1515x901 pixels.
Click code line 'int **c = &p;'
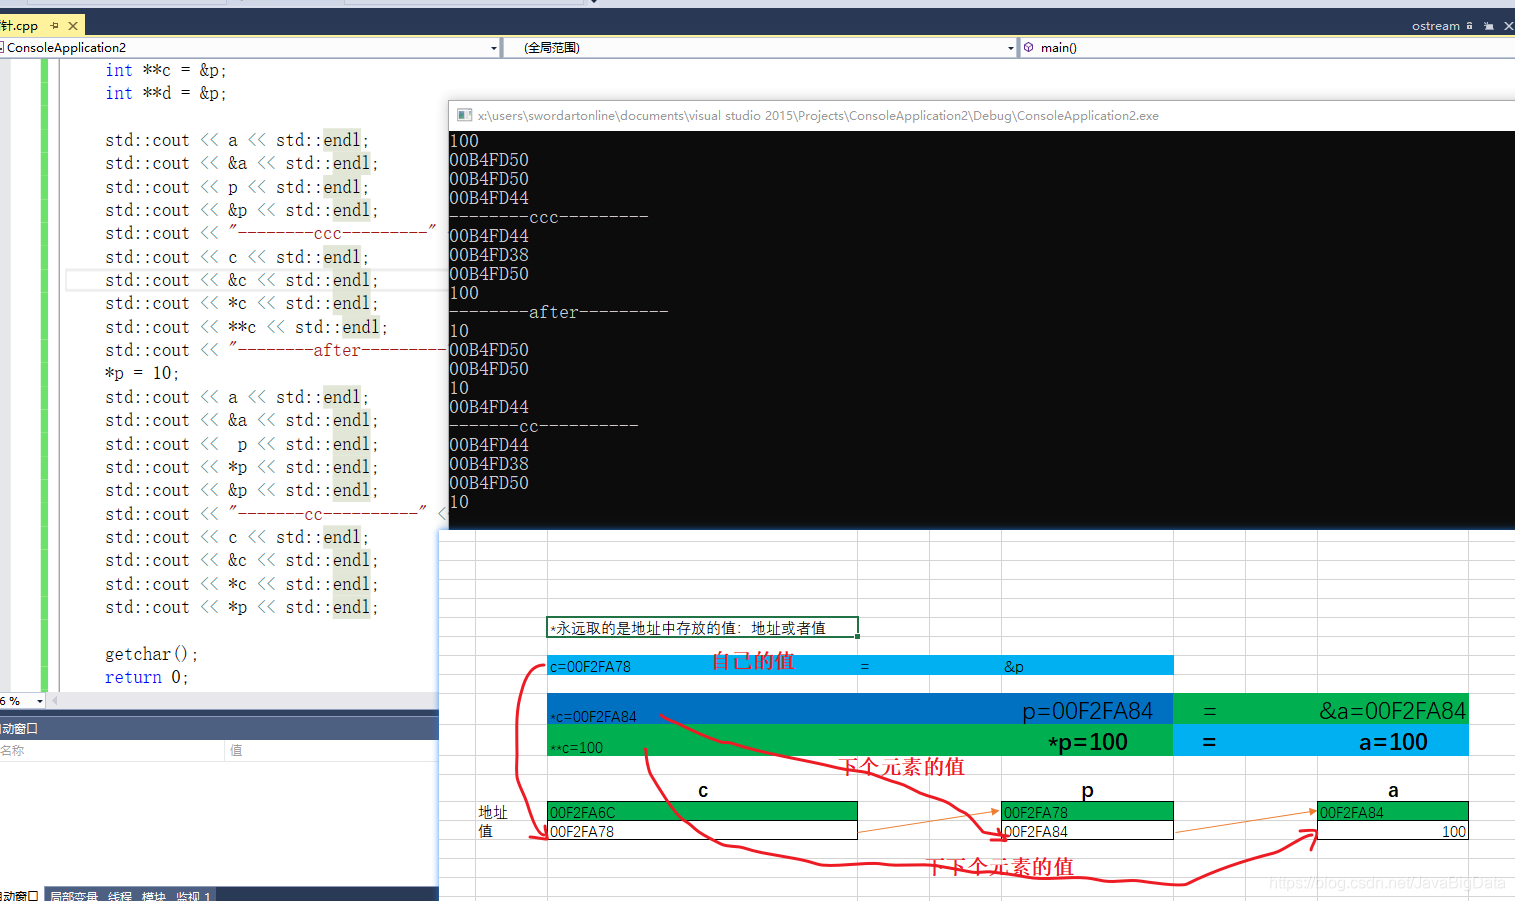tap(166, 70)
